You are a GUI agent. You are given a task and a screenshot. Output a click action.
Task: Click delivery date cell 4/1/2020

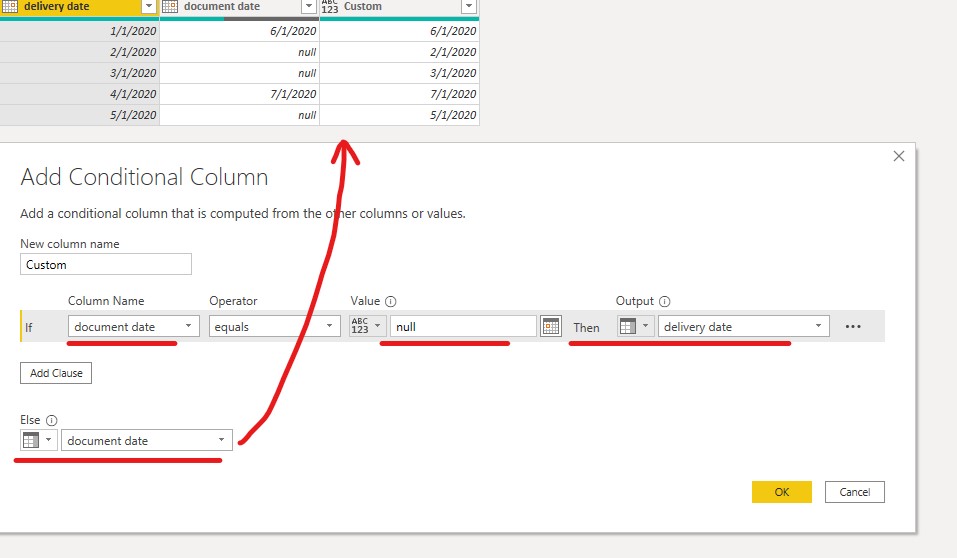tap(79, 94)
